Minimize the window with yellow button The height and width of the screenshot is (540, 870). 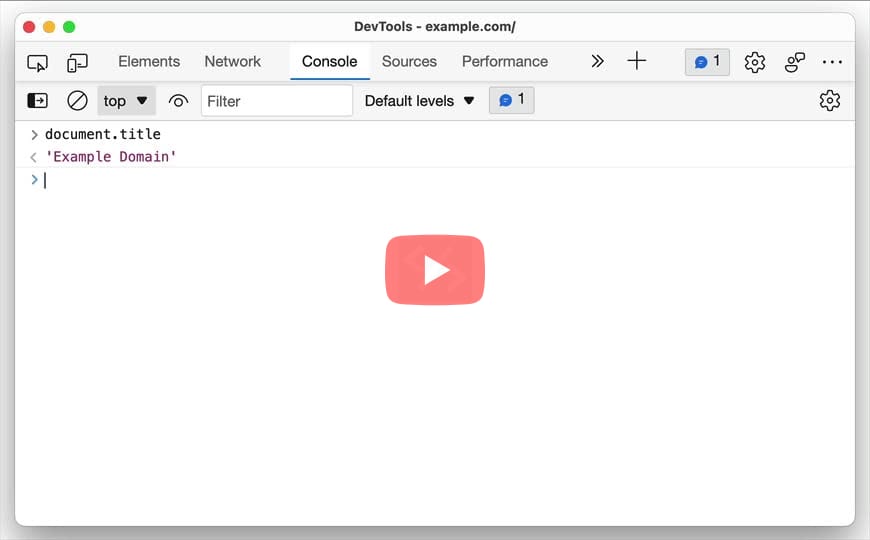click(x=49, y=27)
